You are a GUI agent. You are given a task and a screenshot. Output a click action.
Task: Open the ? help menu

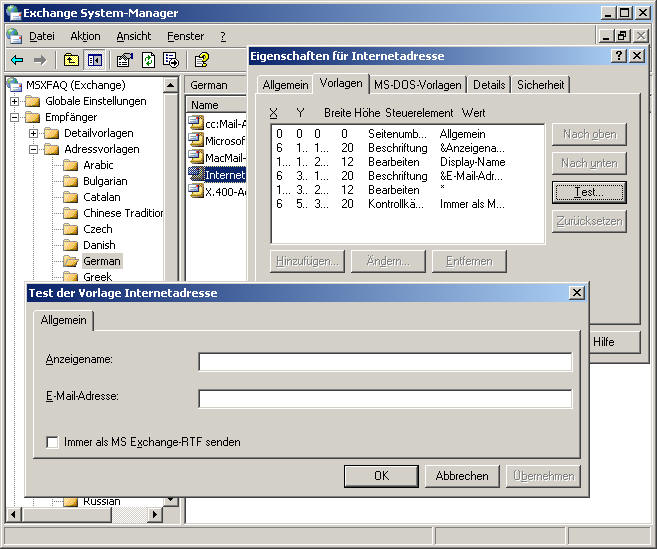pyautogui.click(x=223, y=36)
